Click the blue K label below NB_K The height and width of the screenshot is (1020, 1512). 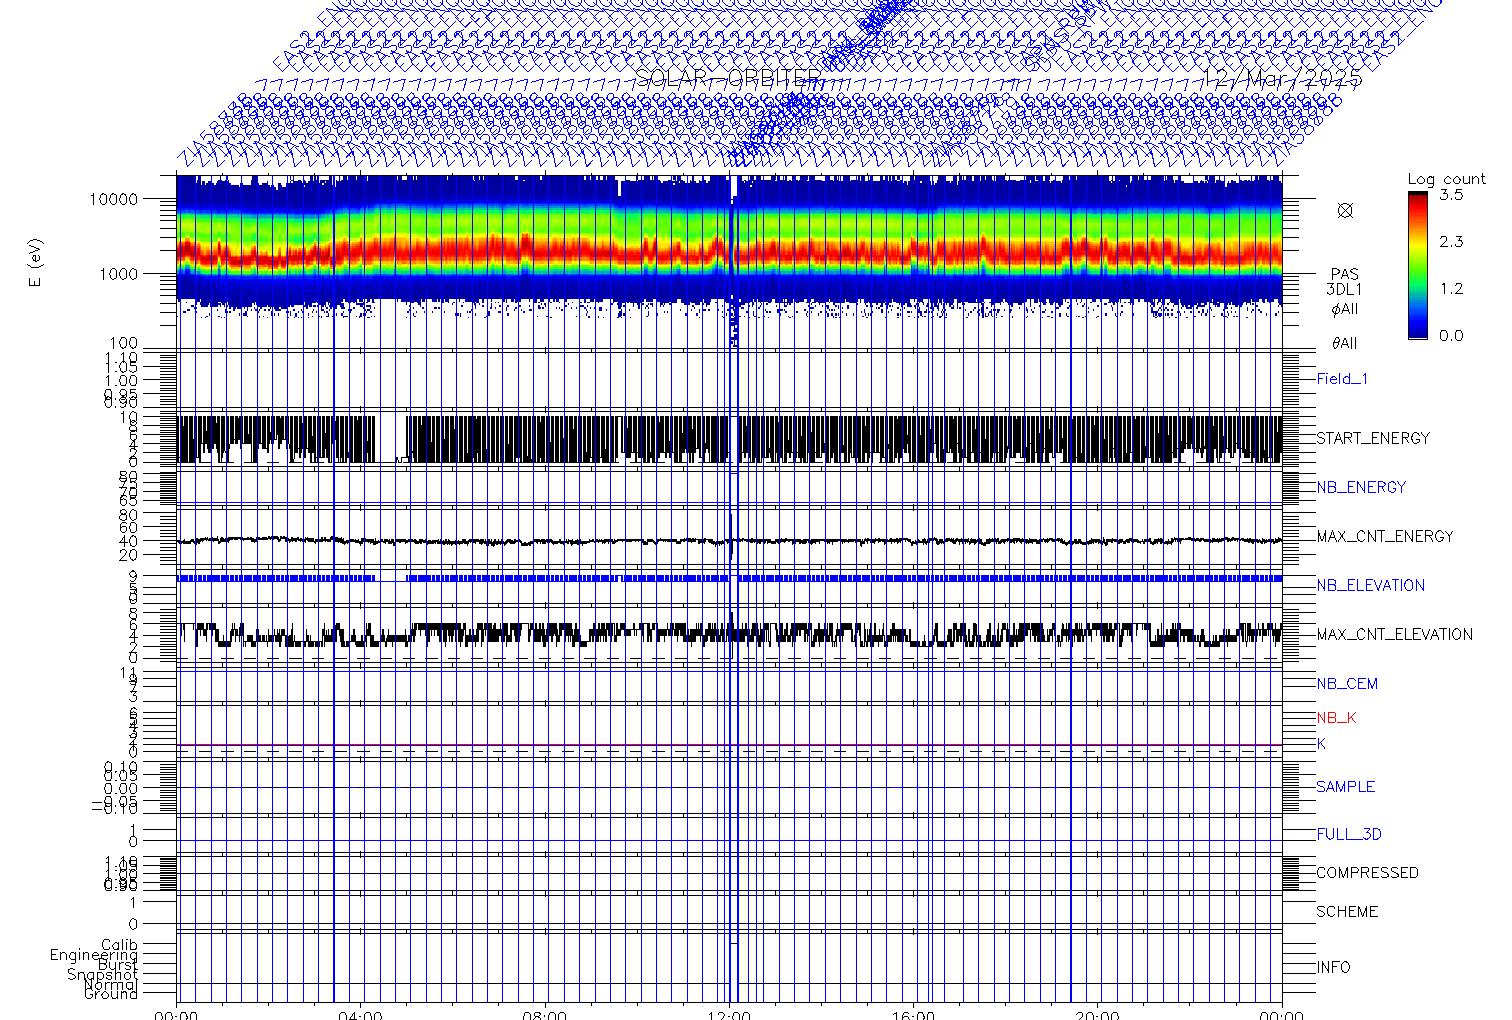(x=1321, y=745)
